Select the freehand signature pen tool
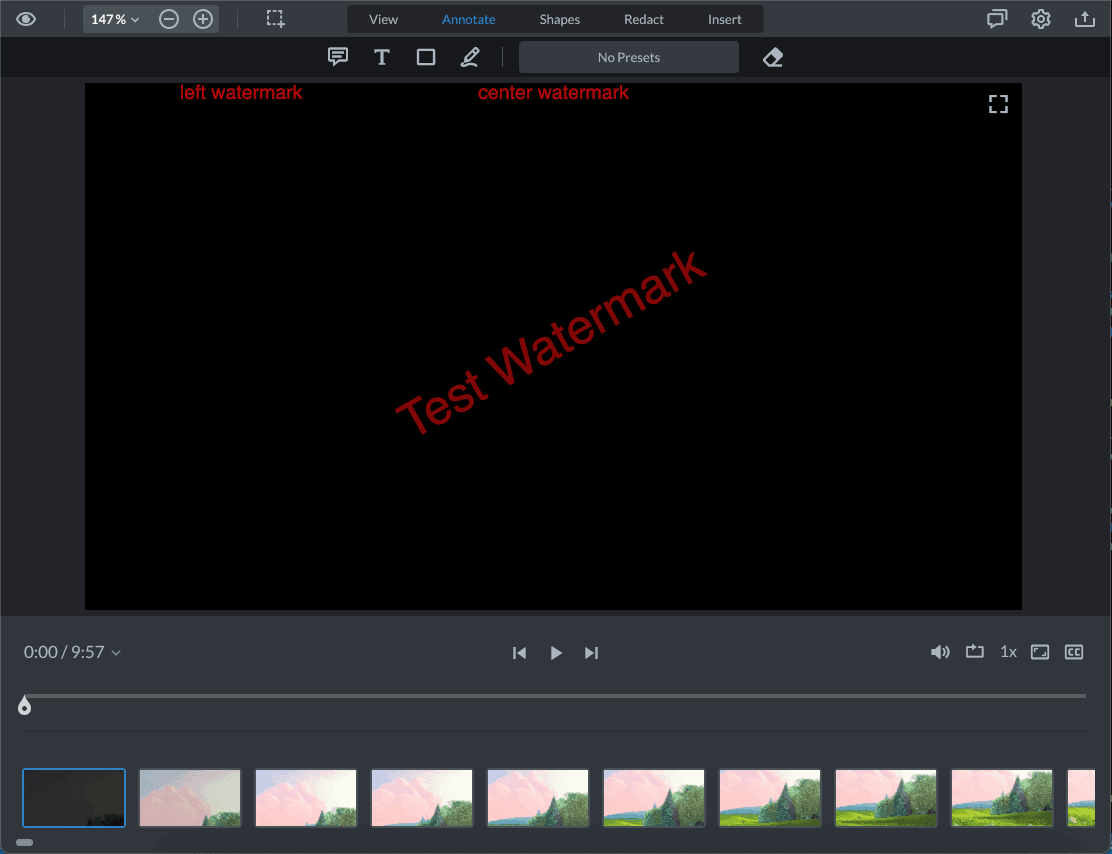Image resolution: width=1112 pixels, height=854 pixels. (x=470, y=57)
